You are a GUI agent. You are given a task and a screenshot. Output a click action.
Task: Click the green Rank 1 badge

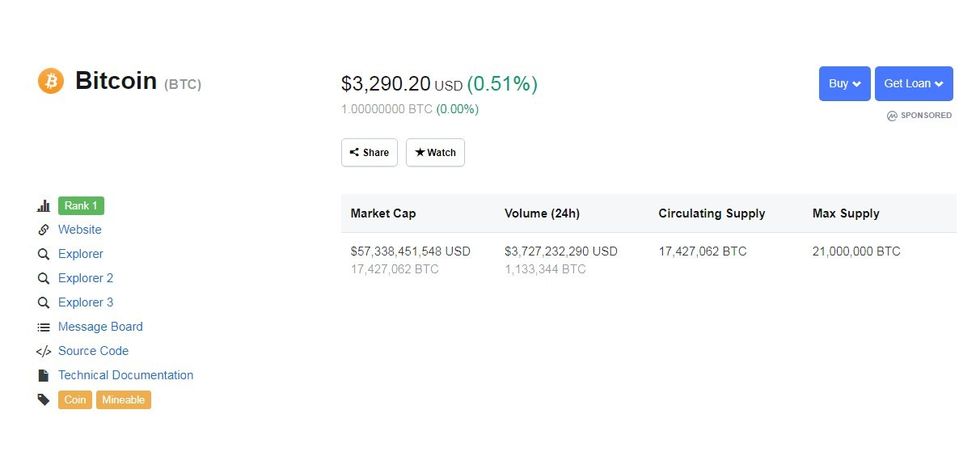pyautogui.click(x=81, y=206)
